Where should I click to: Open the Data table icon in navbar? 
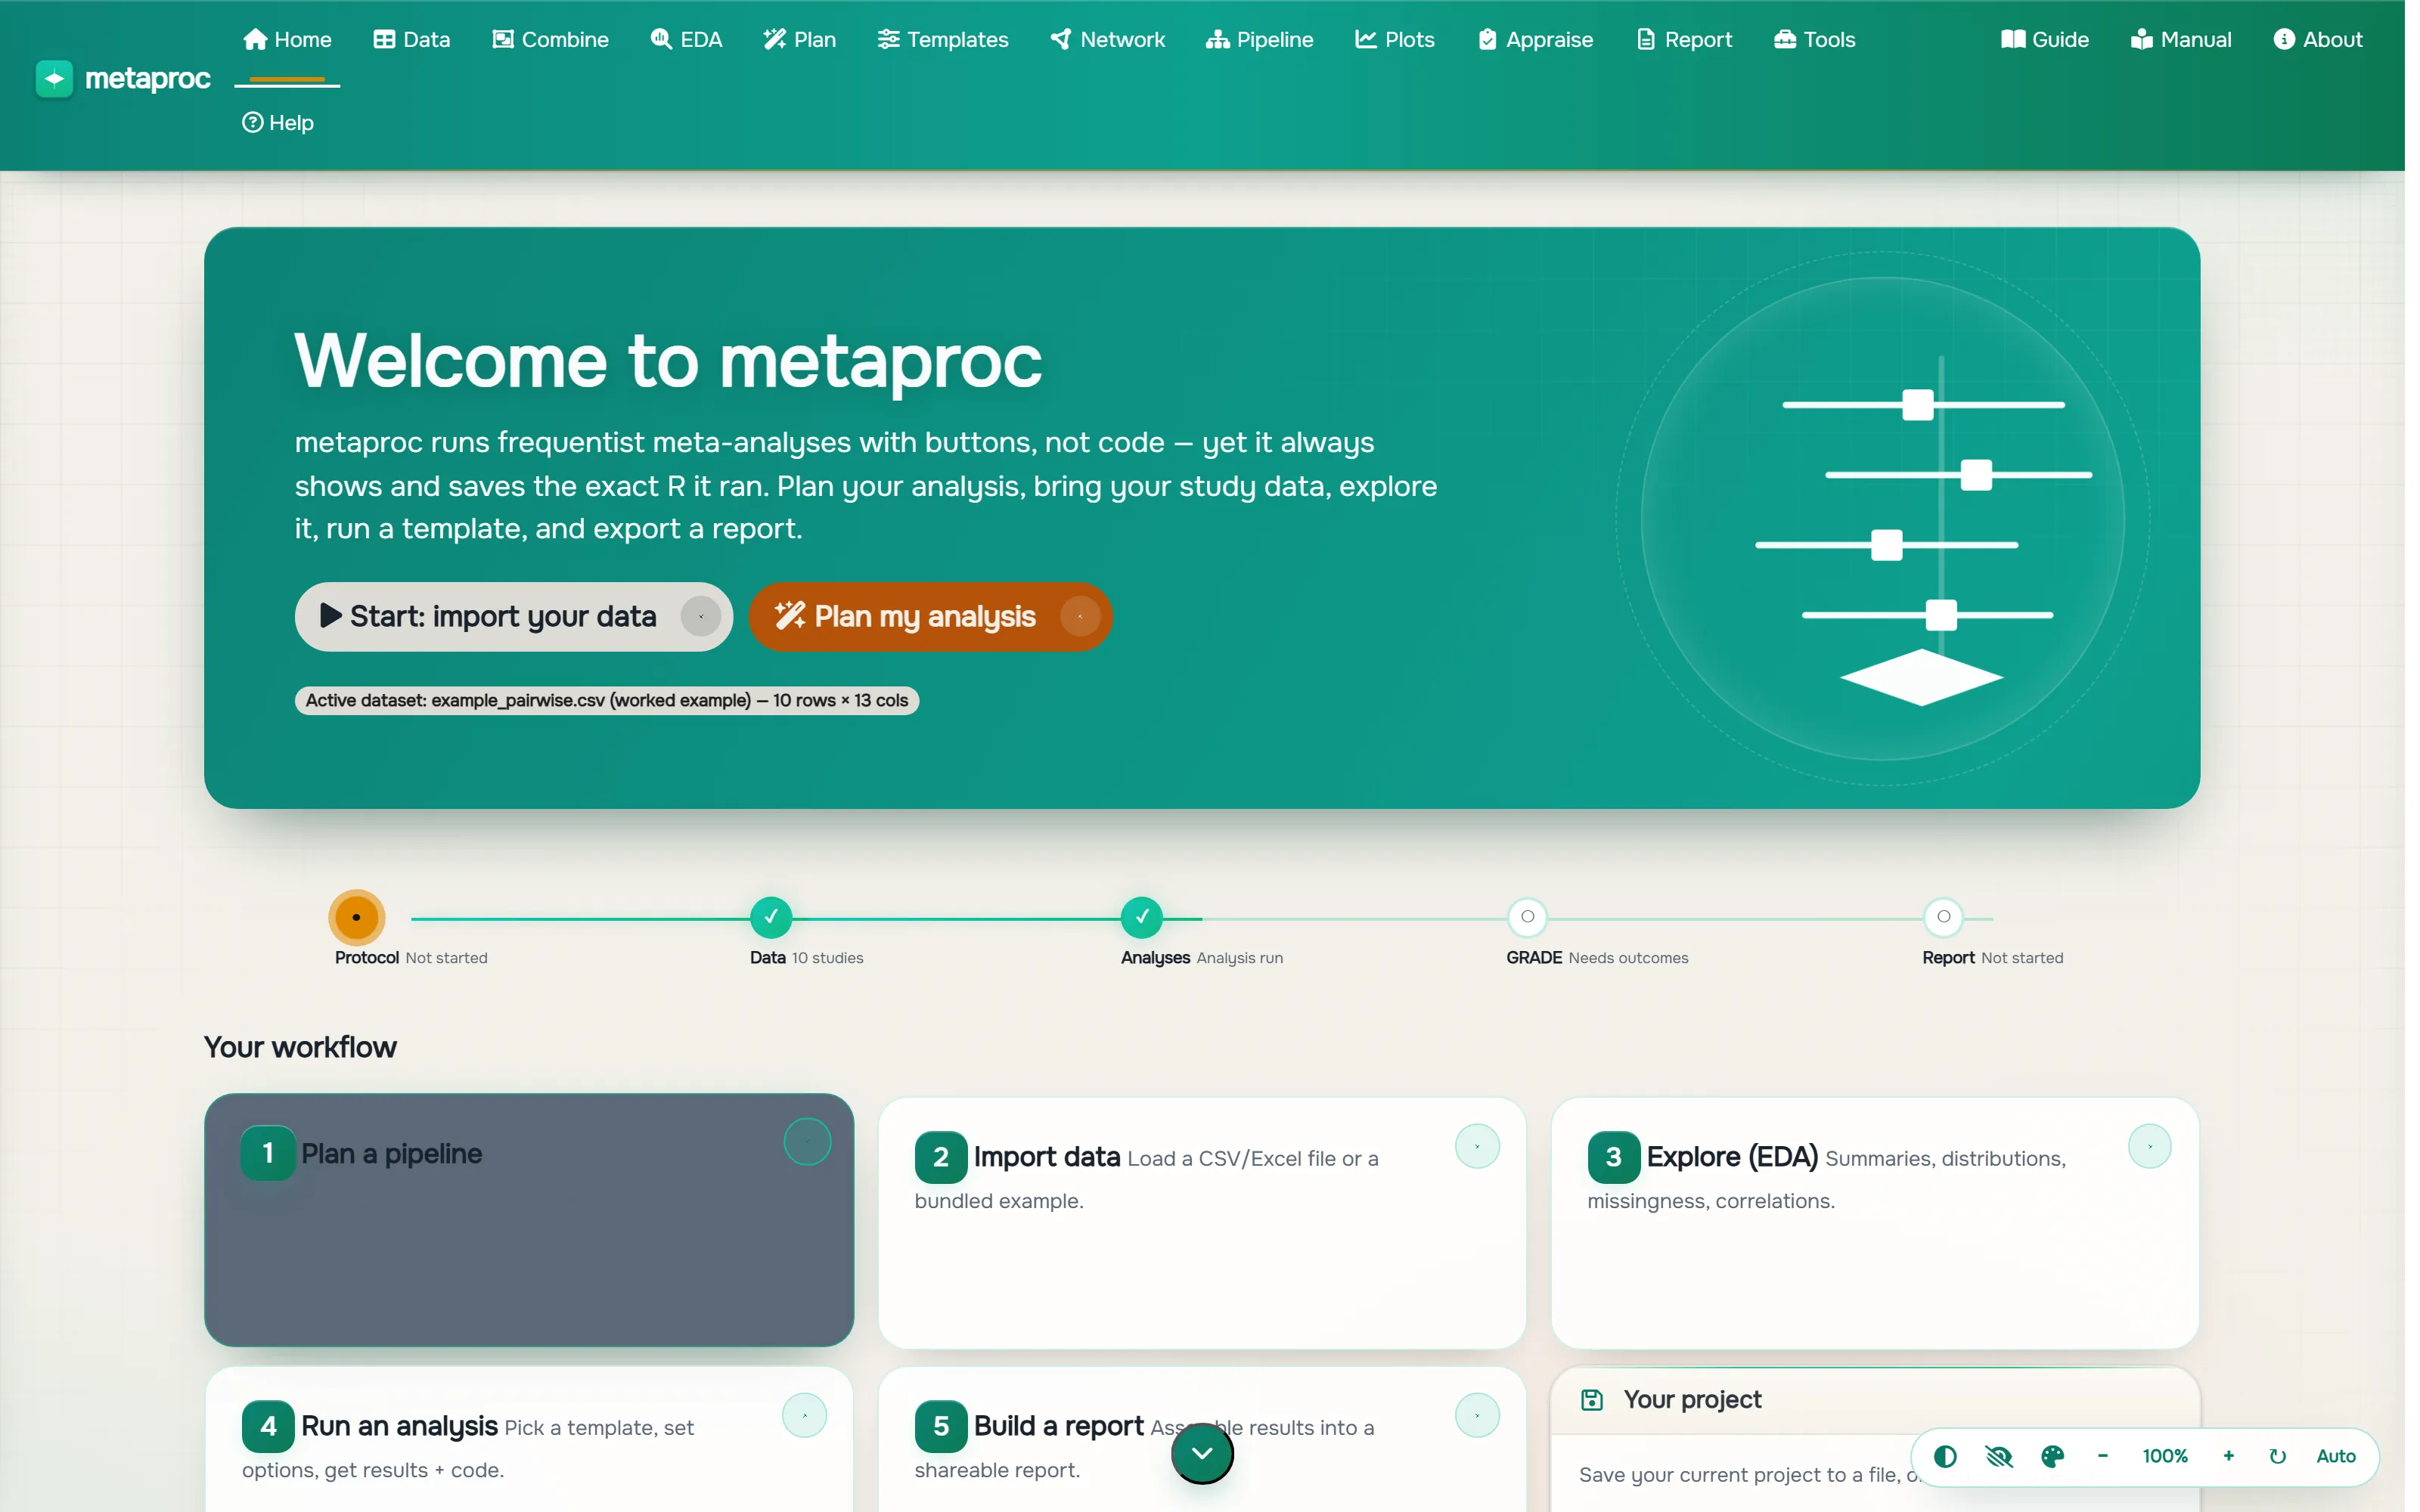pos(412,39)
